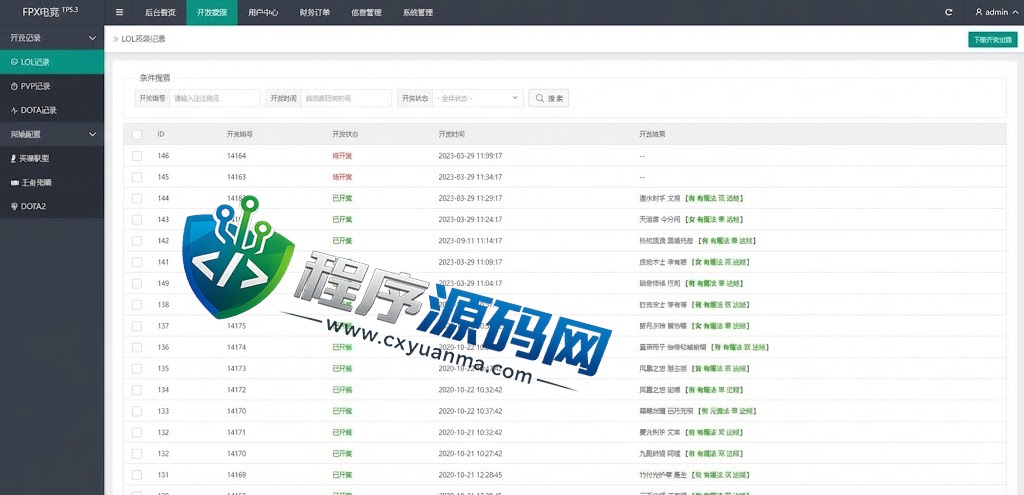Viewport: 1024px width, 495px height.
Task: Click red status text in row 146
Action: [342, 156]
